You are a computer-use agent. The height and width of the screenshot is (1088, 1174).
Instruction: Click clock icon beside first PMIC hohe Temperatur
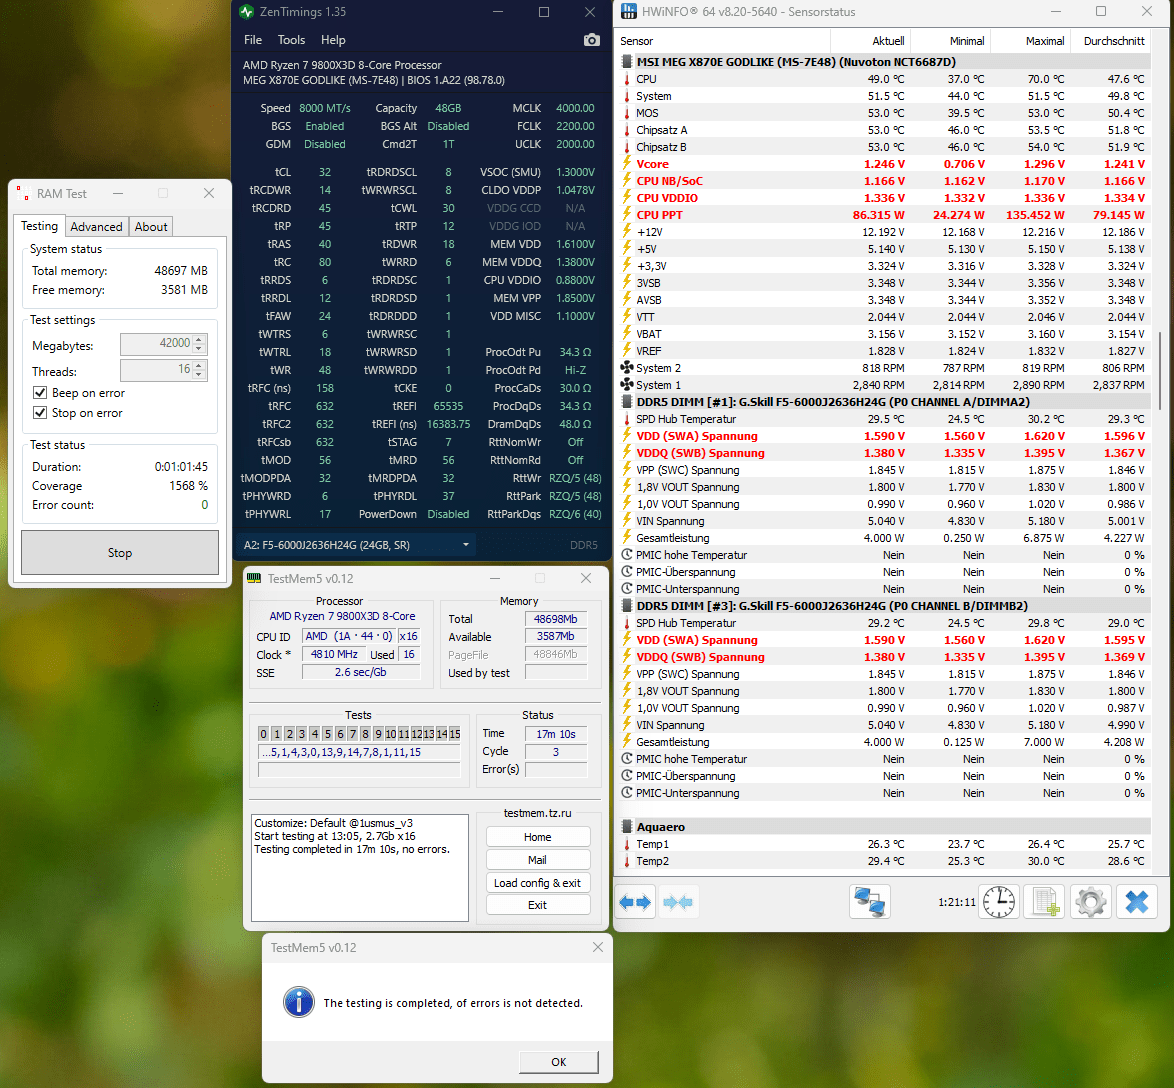(x=627, y=555)
